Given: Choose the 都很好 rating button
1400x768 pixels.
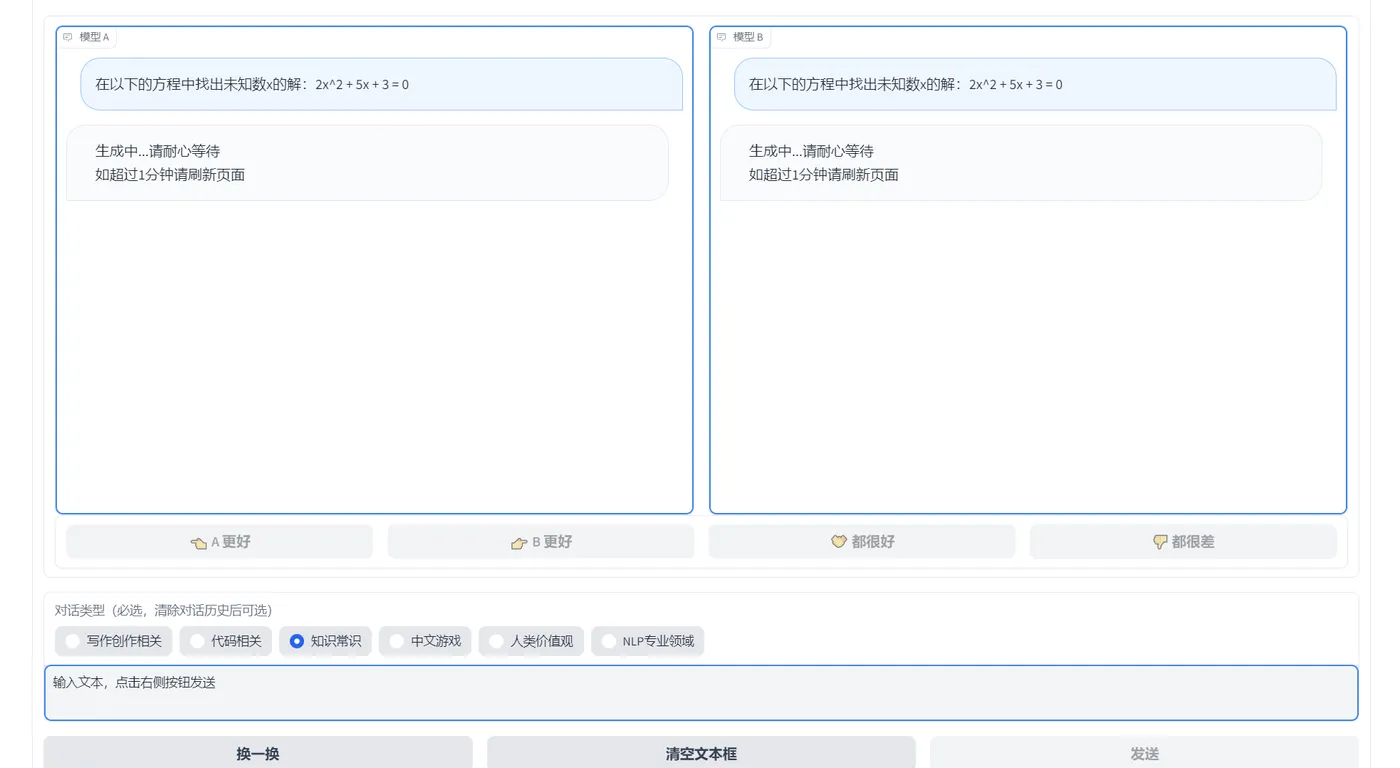Looking at the screenshot, I should tap(862, 542).
